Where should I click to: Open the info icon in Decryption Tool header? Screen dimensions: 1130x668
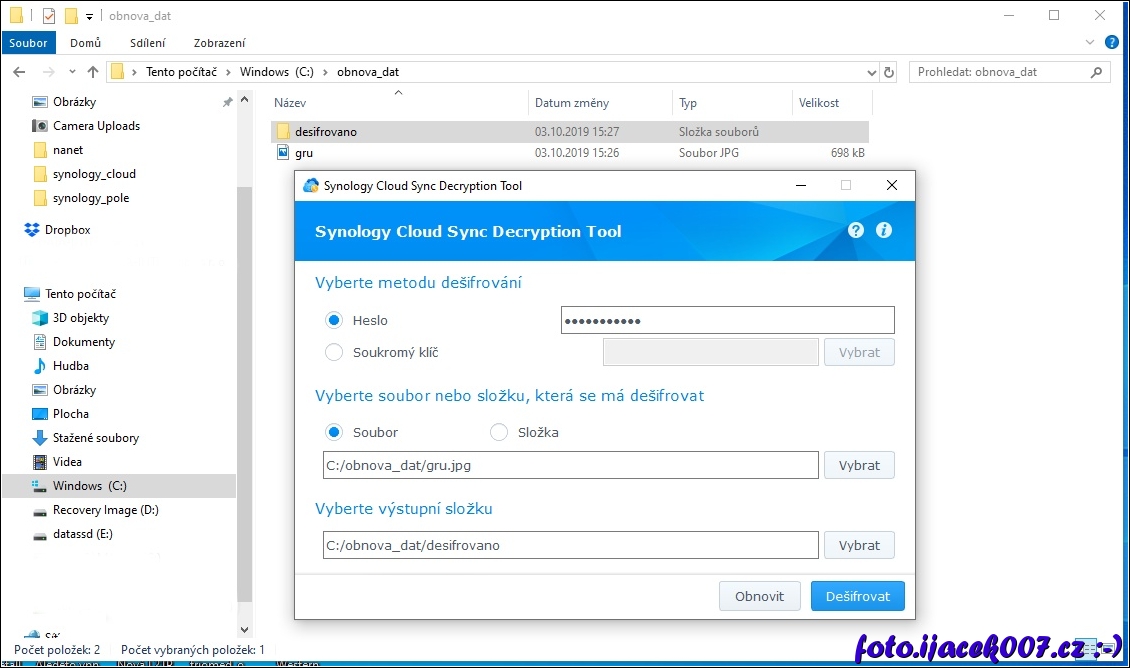[x=884, y=230]
